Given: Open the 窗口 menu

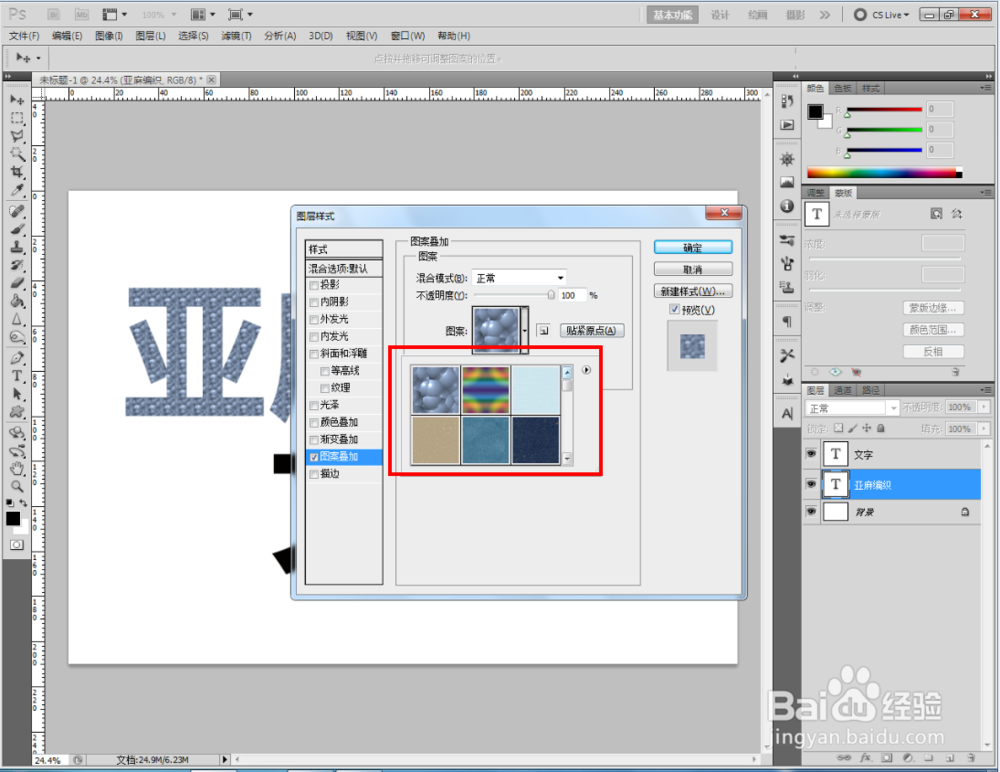Looking at the screenshot, I should tap(408, 36).
